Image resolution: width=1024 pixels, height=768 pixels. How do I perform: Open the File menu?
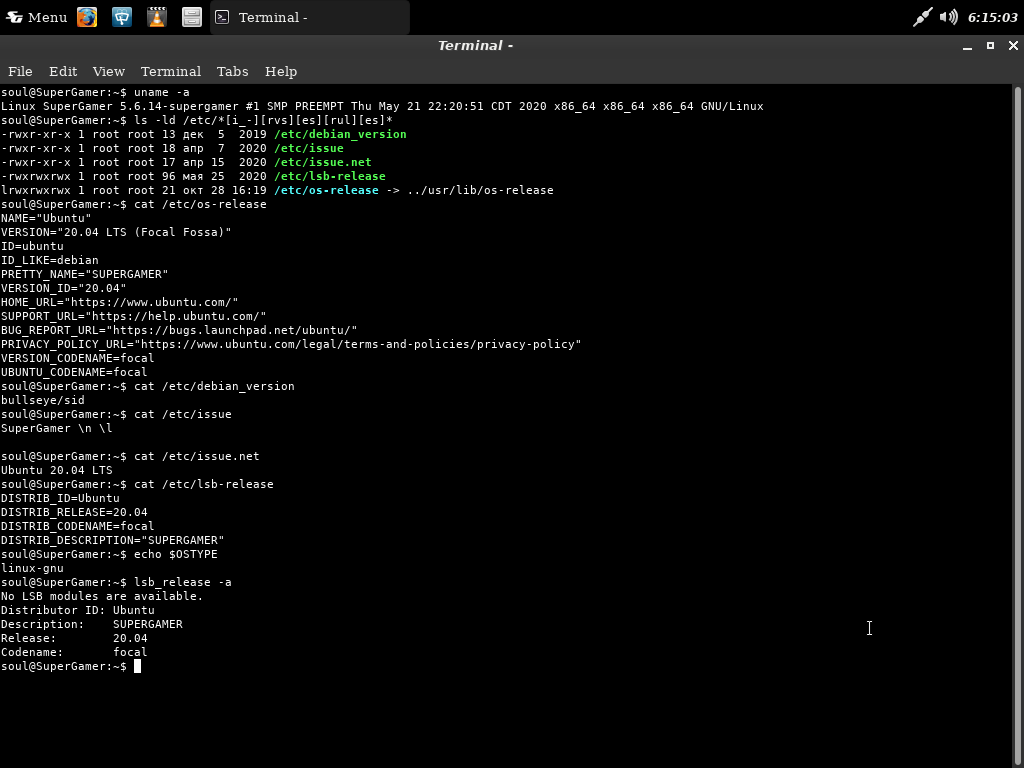pyautogui.click(x=20, y=71)
